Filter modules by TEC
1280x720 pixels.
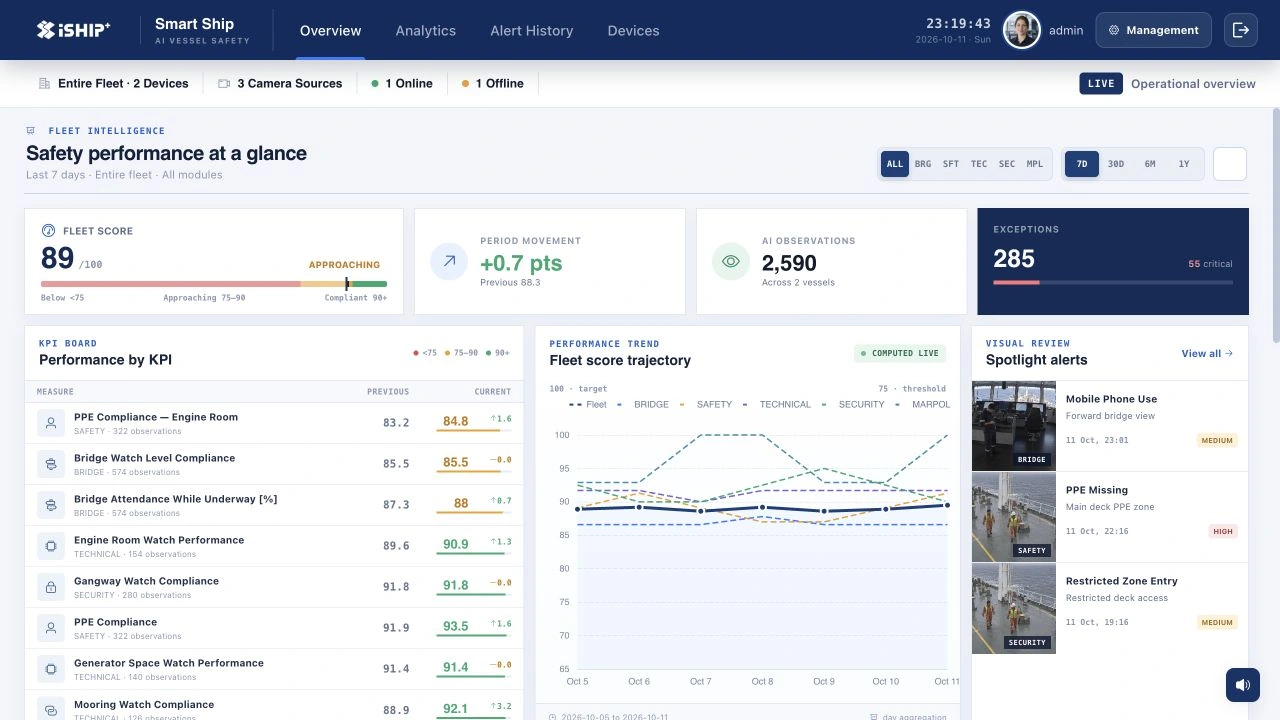979,164
